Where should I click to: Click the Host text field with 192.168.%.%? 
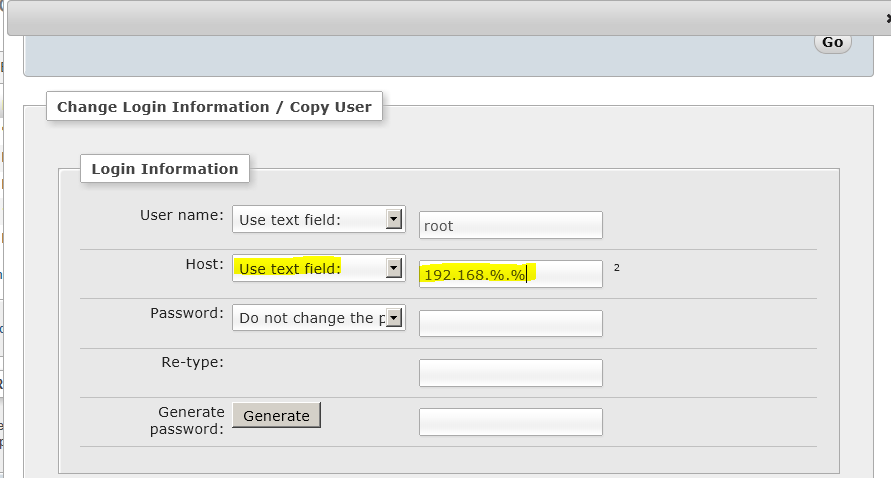coord(511,274)
